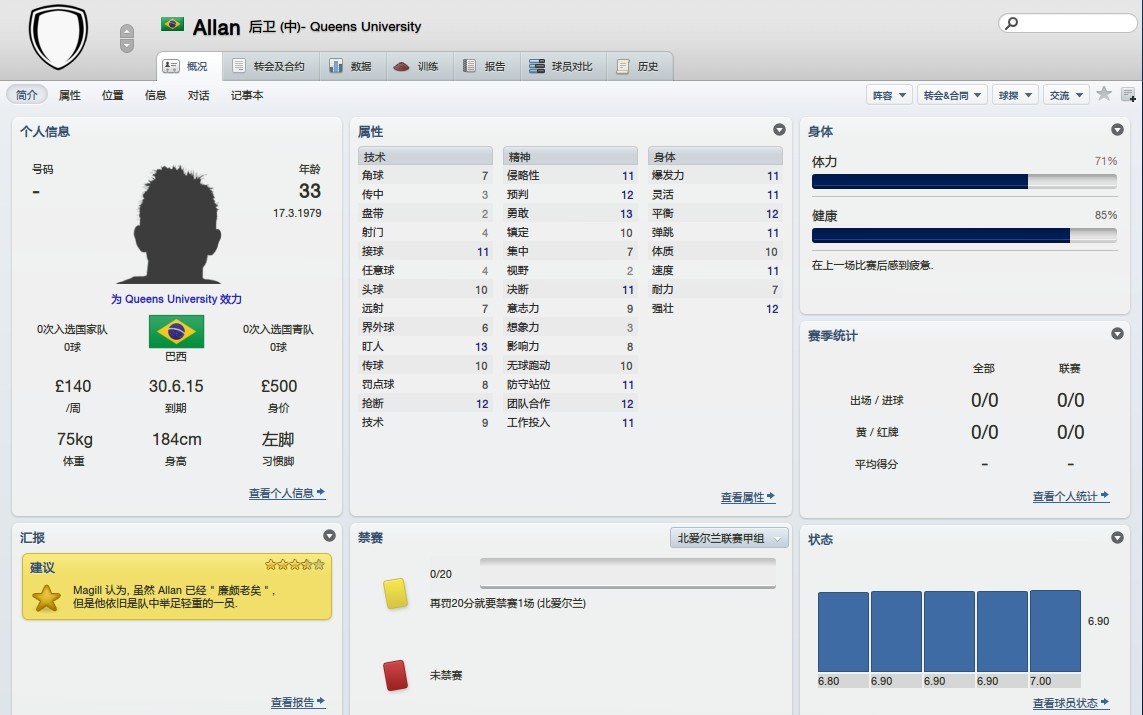Click the 技术 attribute column header
This screenshot has width=1143, height=715.
425,157
